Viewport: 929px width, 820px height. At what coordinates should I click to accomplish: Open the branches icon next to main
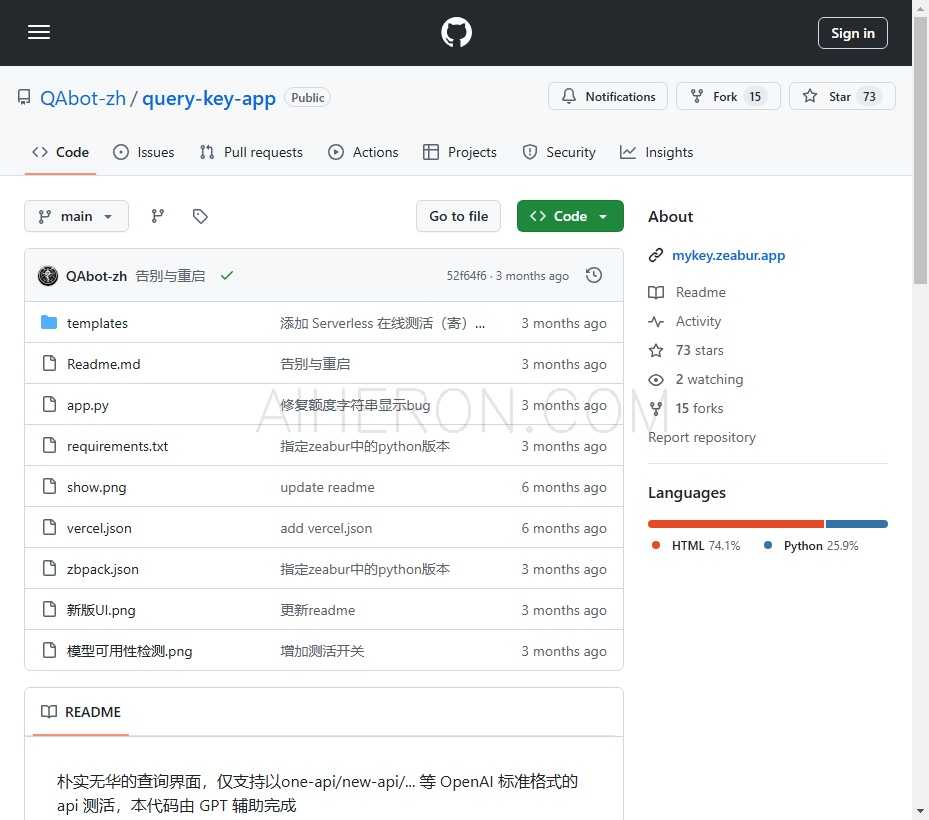tap(157, 216)
